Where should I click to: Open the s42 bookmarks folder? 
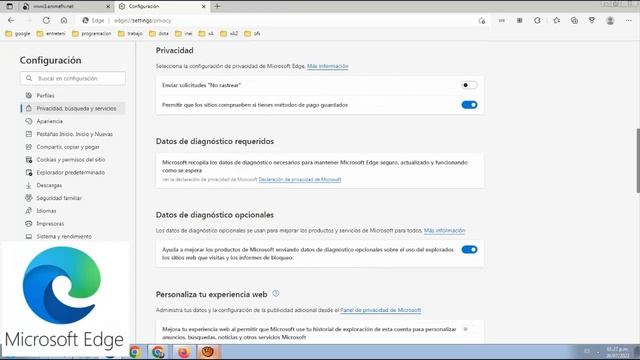(229, 33)
